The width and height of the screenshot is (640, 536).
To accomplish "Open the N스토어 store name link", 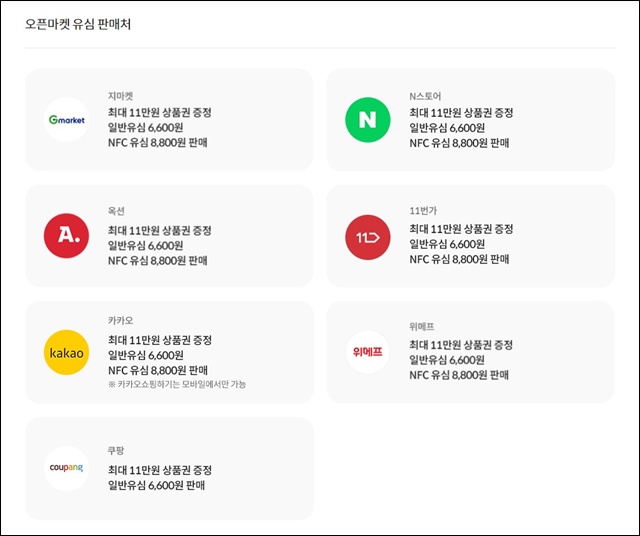I will (425, 96).
